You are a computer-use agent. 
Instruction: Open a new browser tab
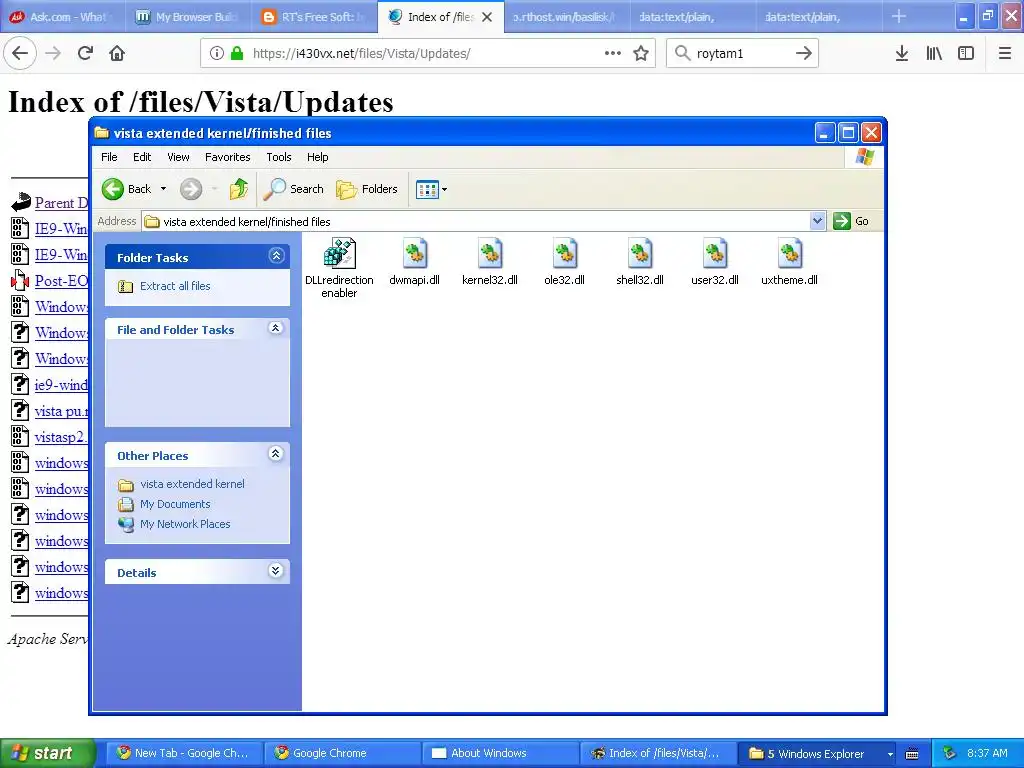tap(899, 16)
